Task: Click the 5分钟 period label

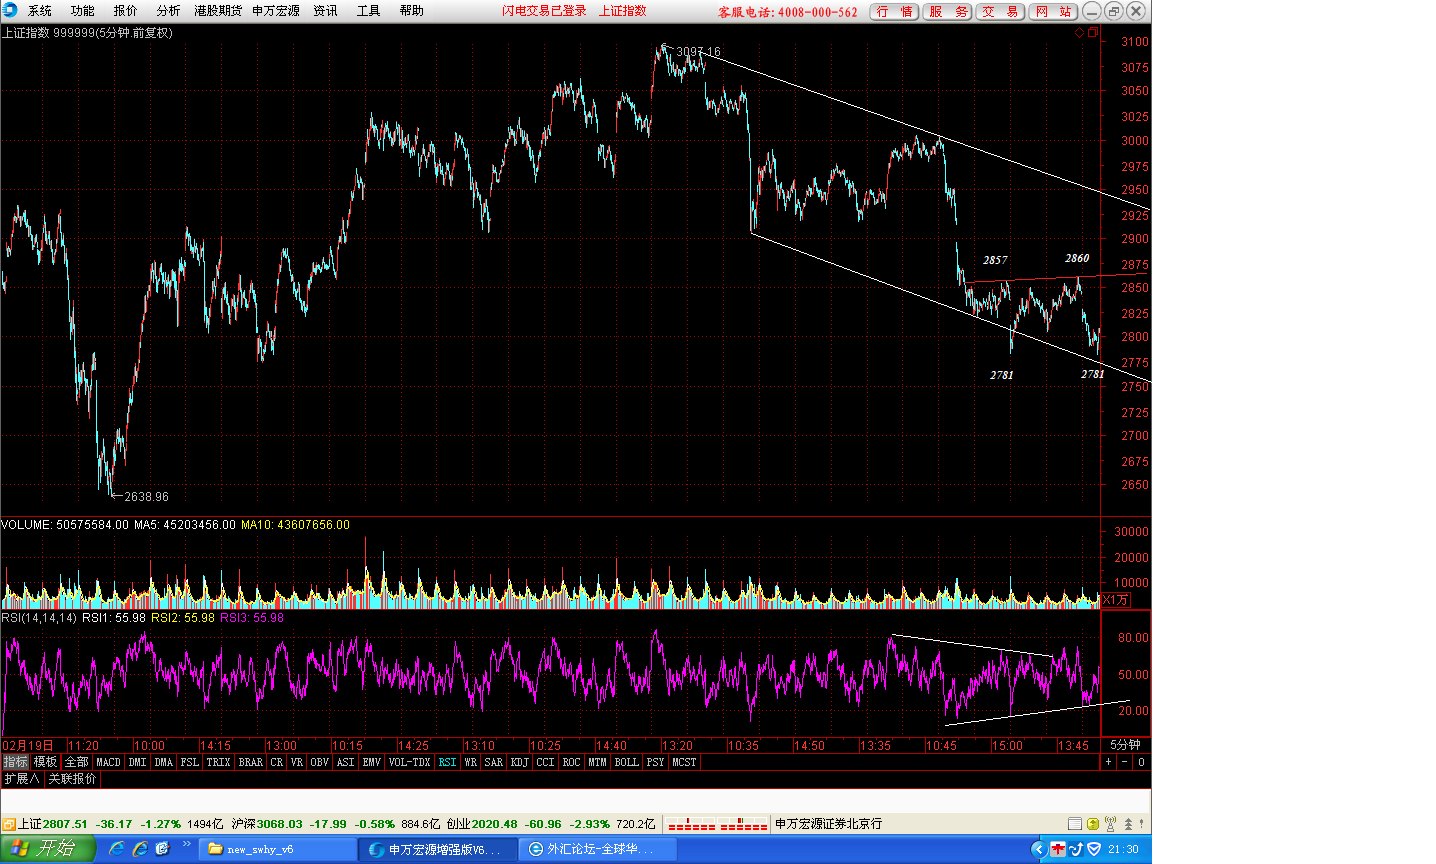Action: click(x=1125, y=745)
